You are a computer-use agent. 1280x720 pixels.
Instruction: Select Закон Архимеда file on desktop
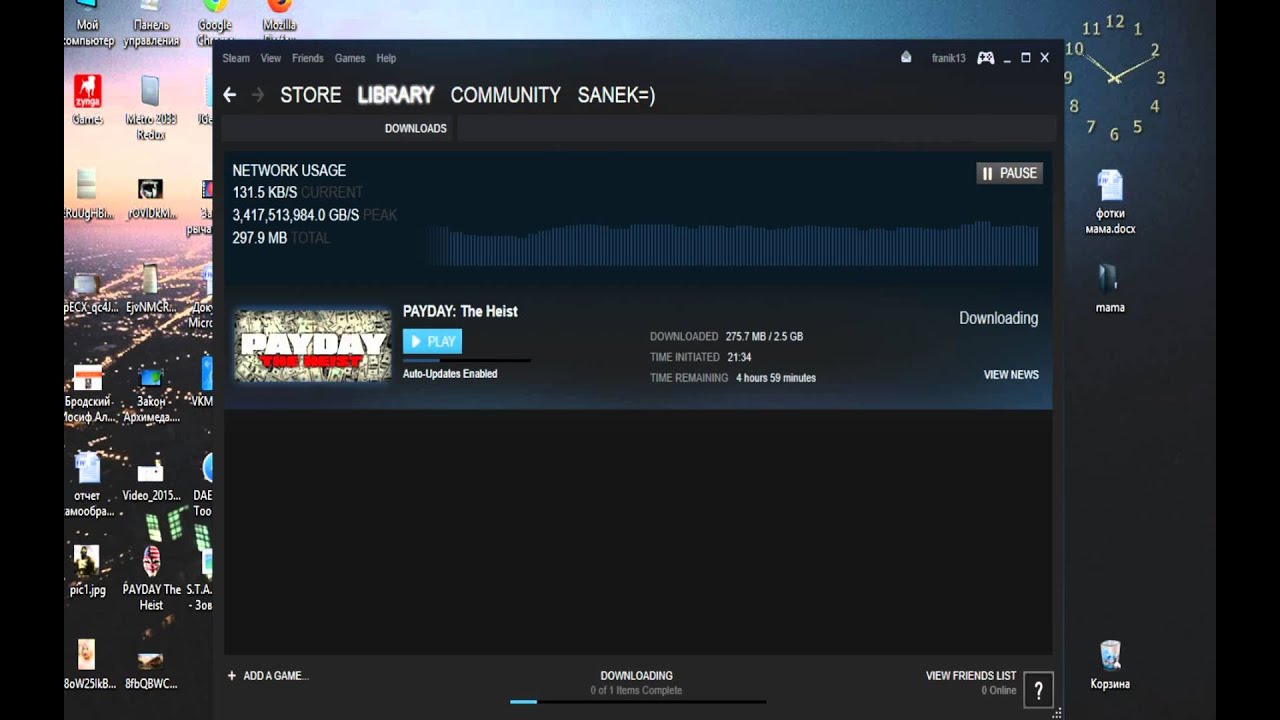pos(151,394)
